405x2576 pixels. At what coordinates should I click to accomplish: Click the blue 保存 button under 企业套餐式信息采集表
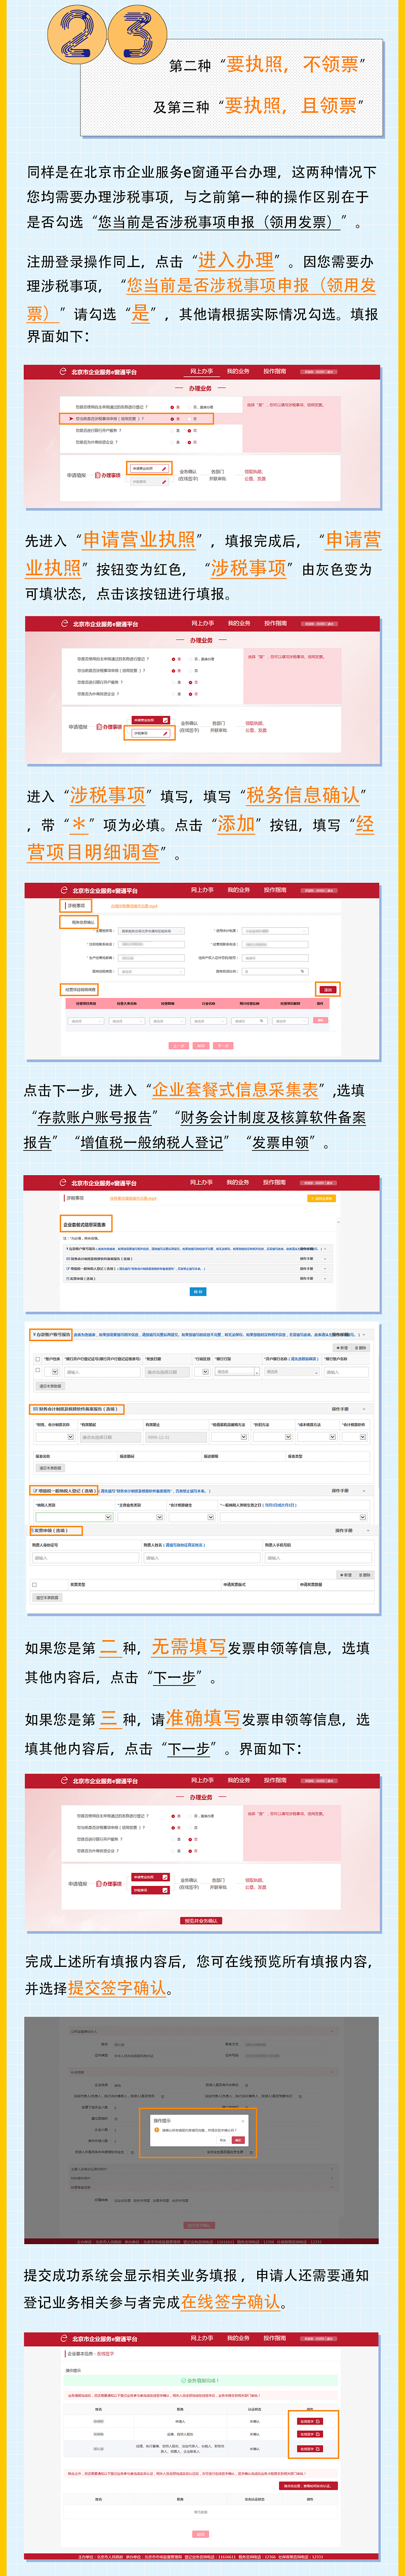198,1291
